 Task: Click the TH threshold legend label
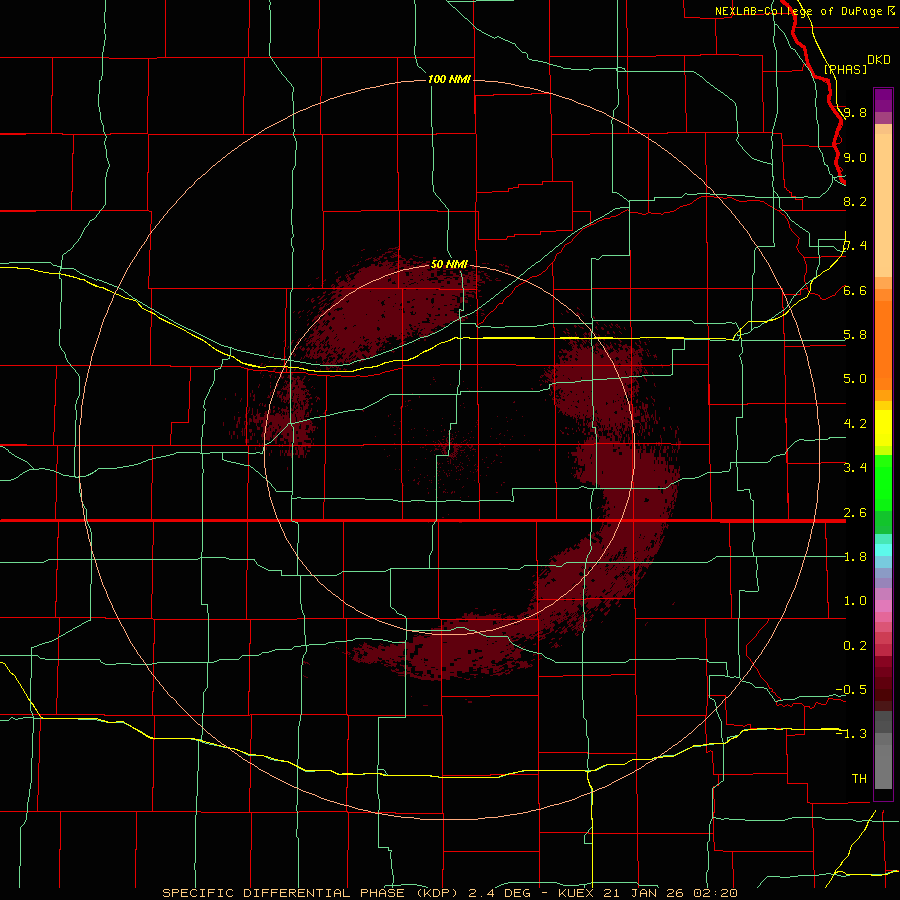click(859, 778)
